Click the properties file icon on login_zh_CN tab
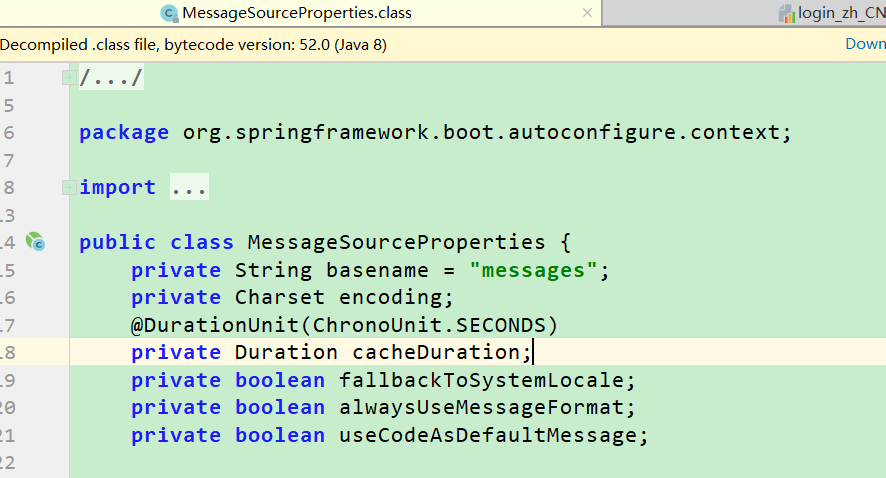The image size is (886, 478). (787, 14)
